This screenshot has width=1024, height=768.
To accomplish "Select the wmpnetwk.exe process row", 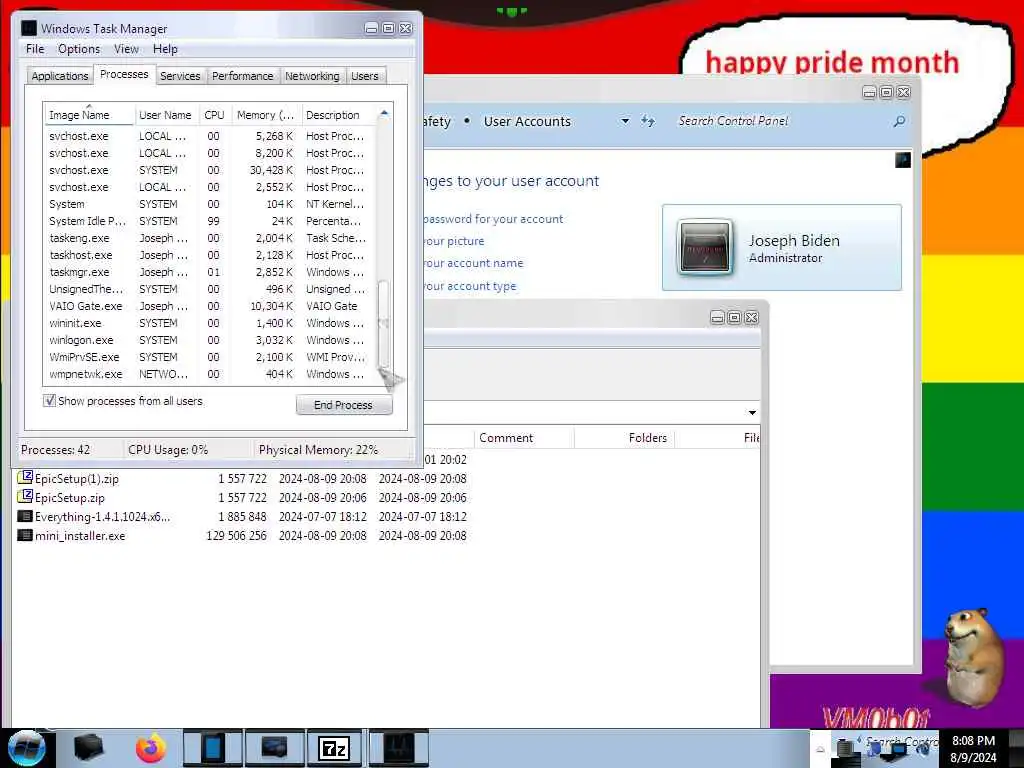I will (x=210, y=374).
